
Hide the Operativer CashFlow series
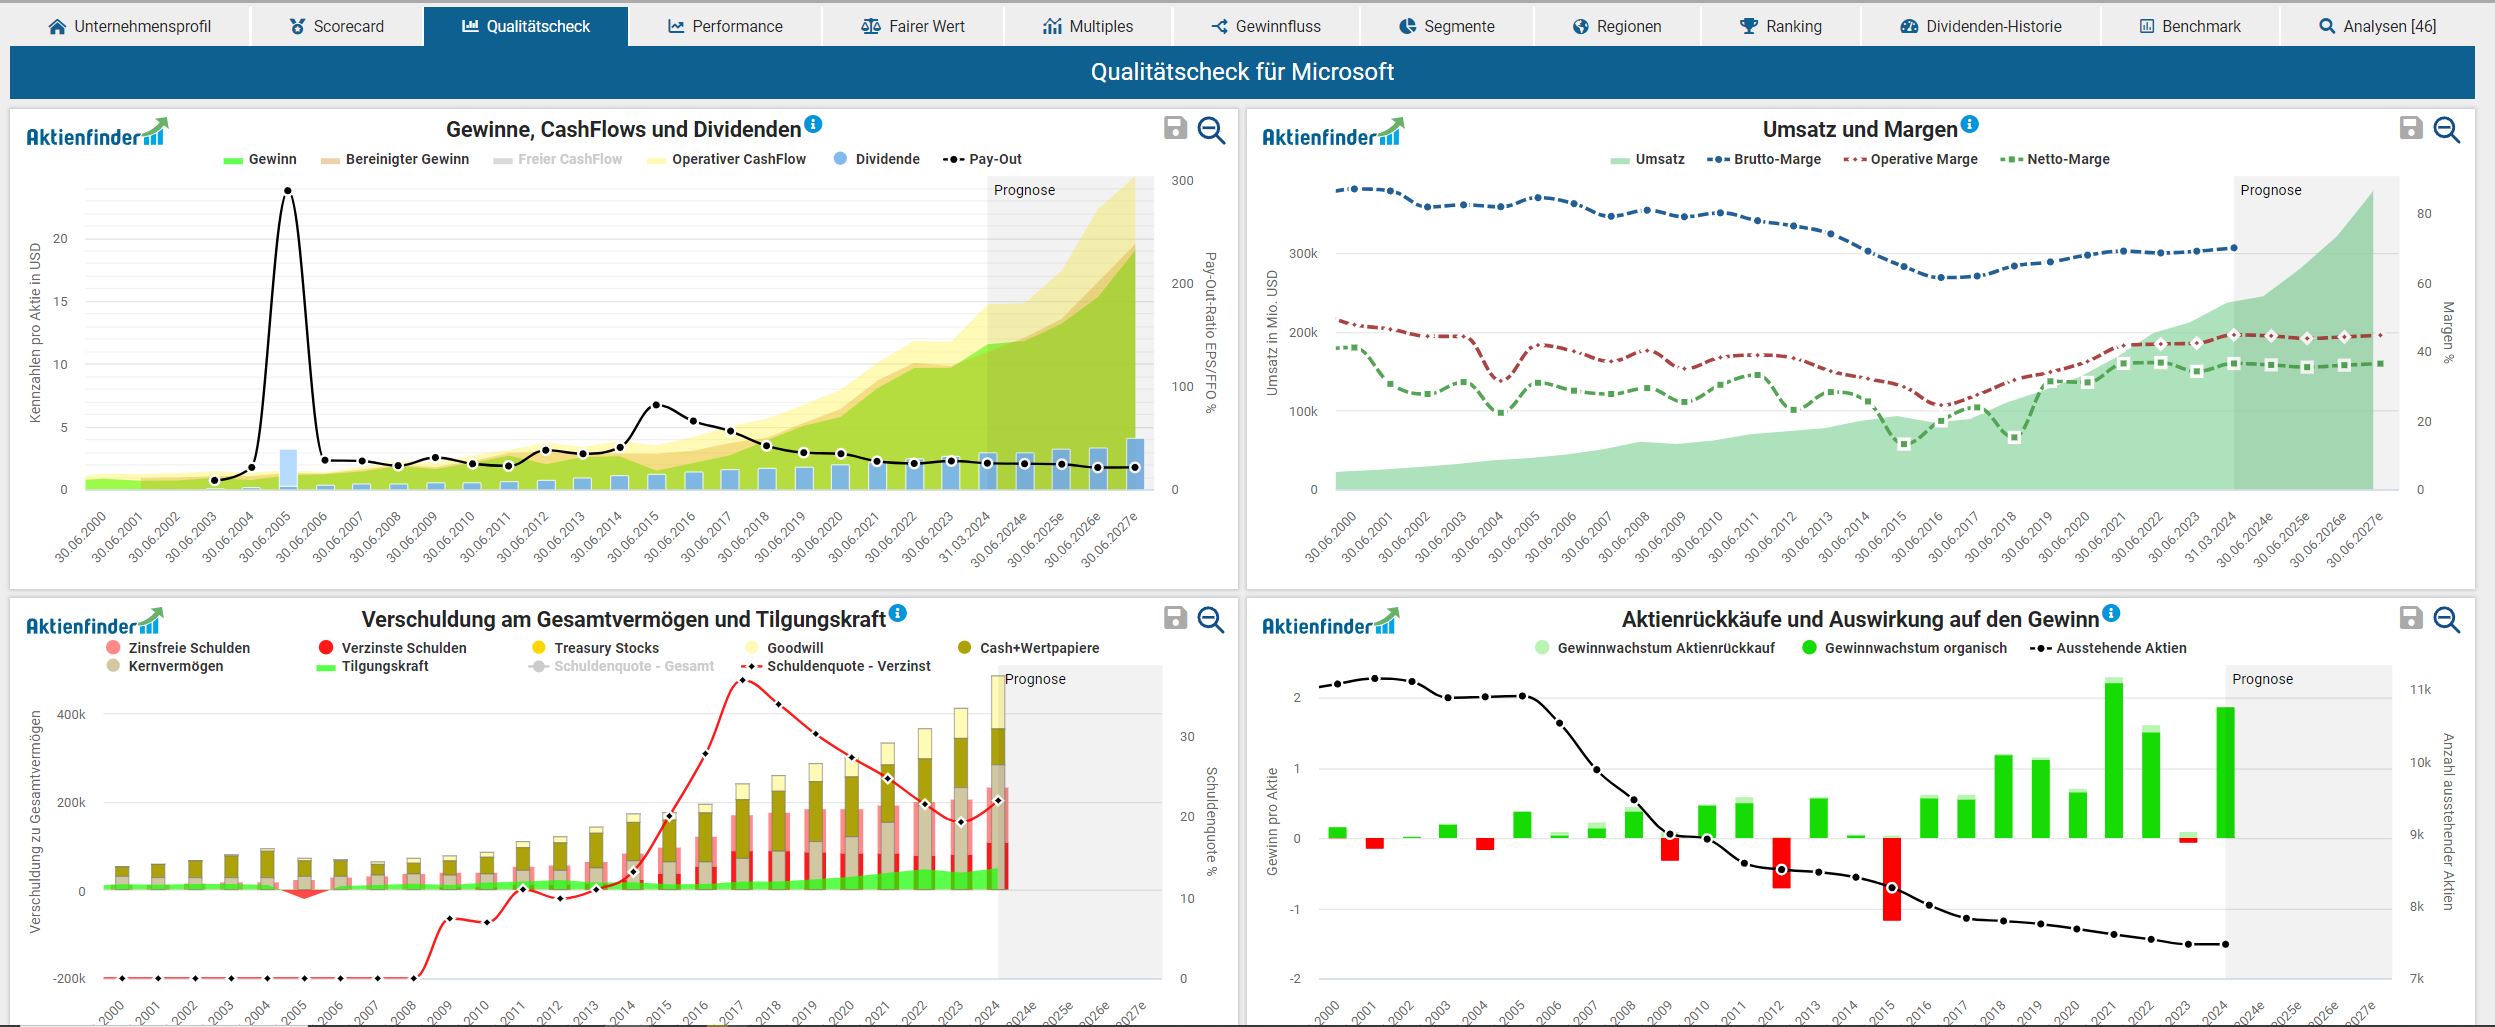[x=727, y=159]
